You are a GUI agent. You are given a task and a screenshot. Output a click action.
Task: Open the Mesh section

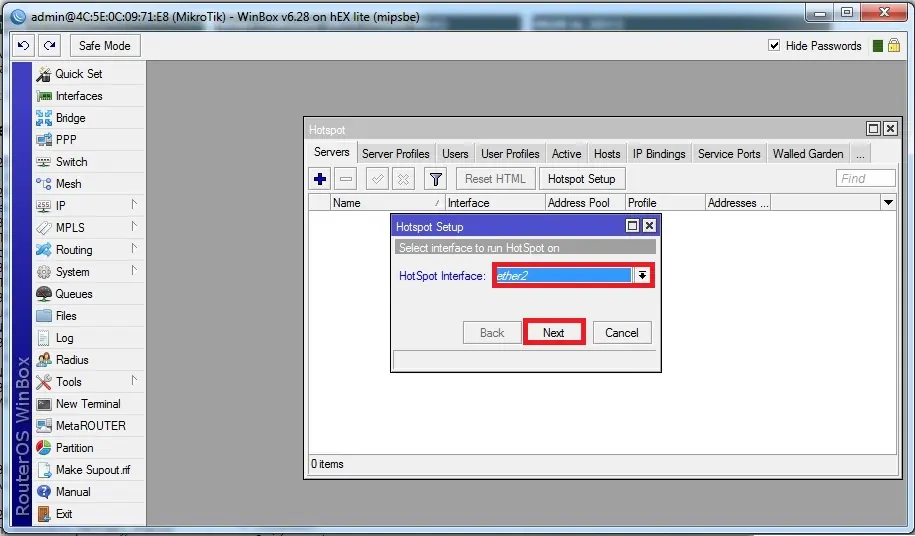[89, 184]
